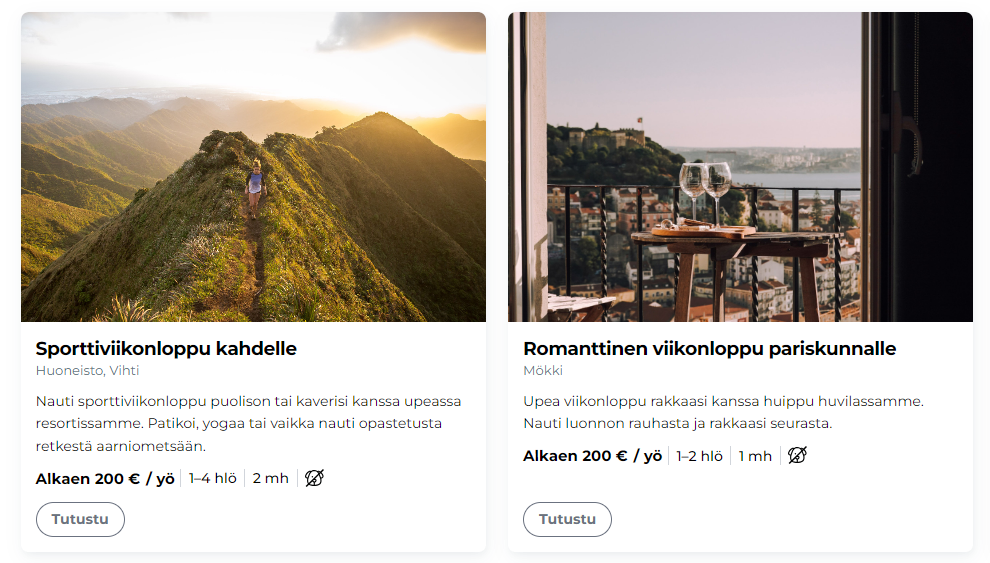
Task: Click the Sporttiviikonloppu price Alkaen 200 € / yö
Action: tap(105, 478)
